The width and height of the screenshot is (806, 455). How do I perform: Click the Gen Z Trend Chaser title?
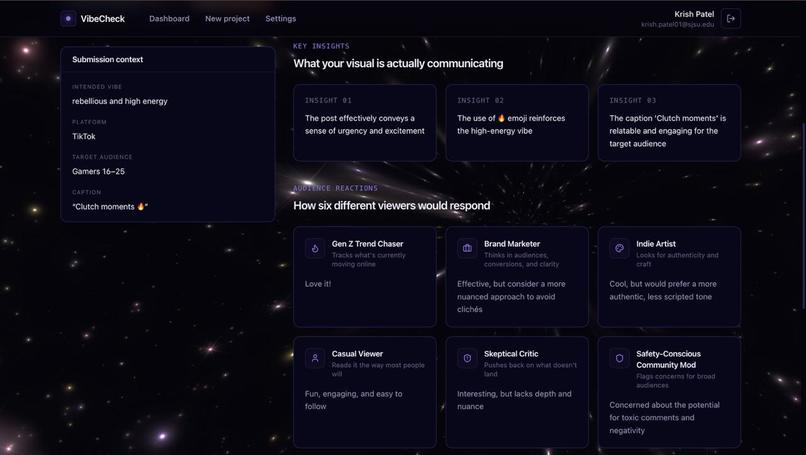[x=368, y=244]
